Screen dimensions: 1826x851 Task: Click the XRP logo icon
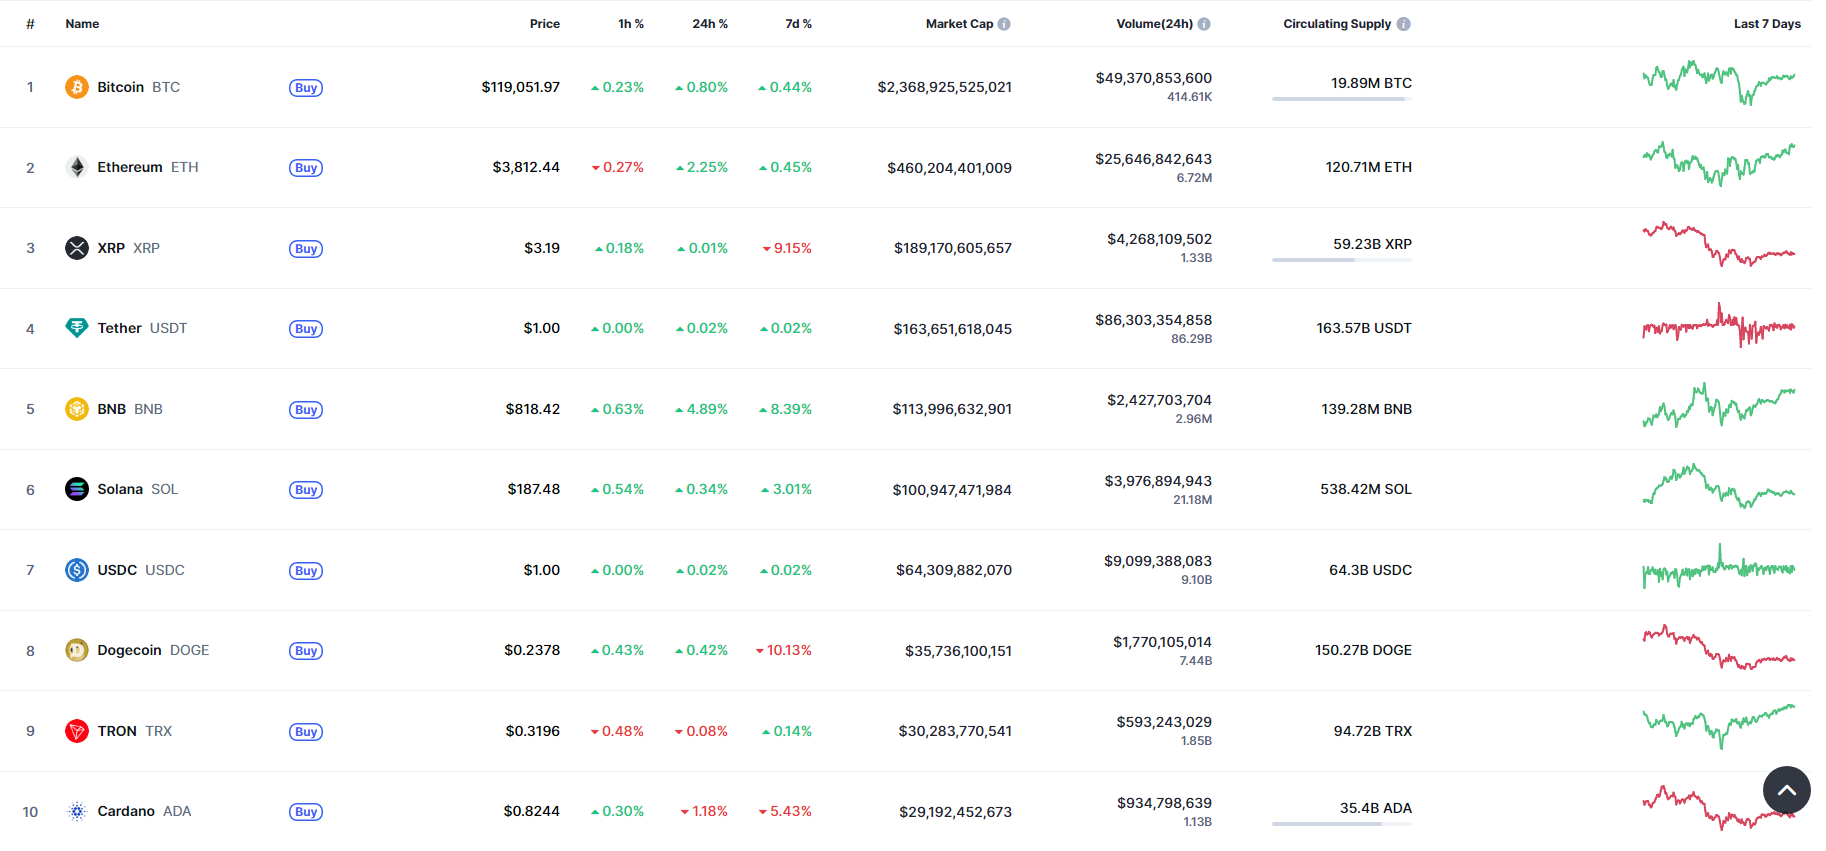point(77,248)
